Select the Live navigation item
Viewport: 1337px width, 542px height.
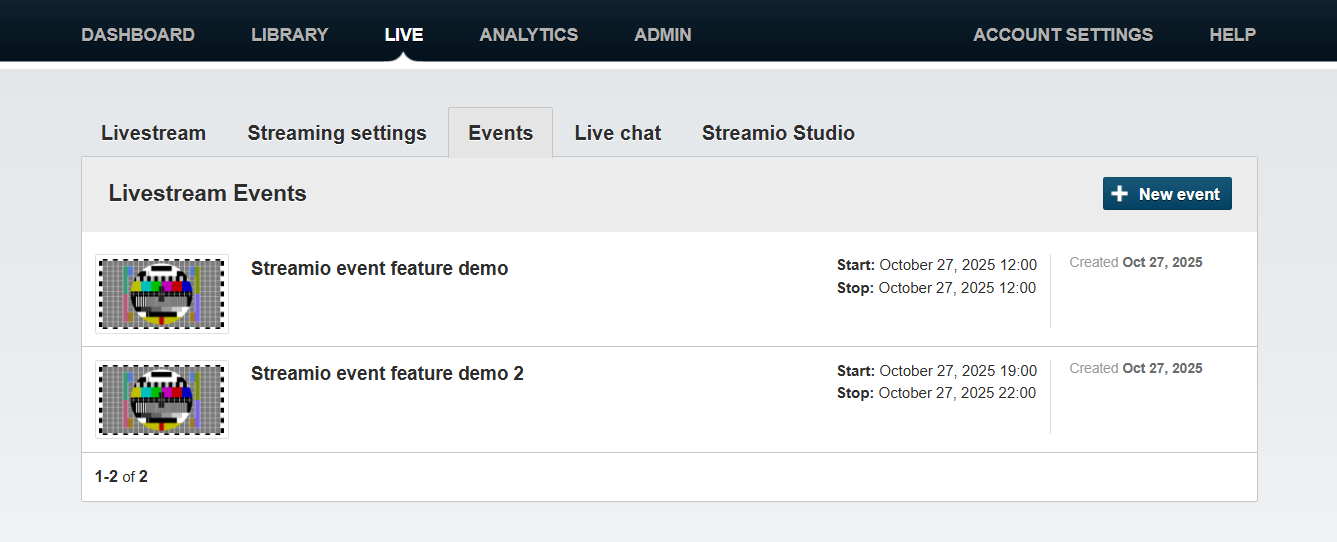tap(404, 34)
